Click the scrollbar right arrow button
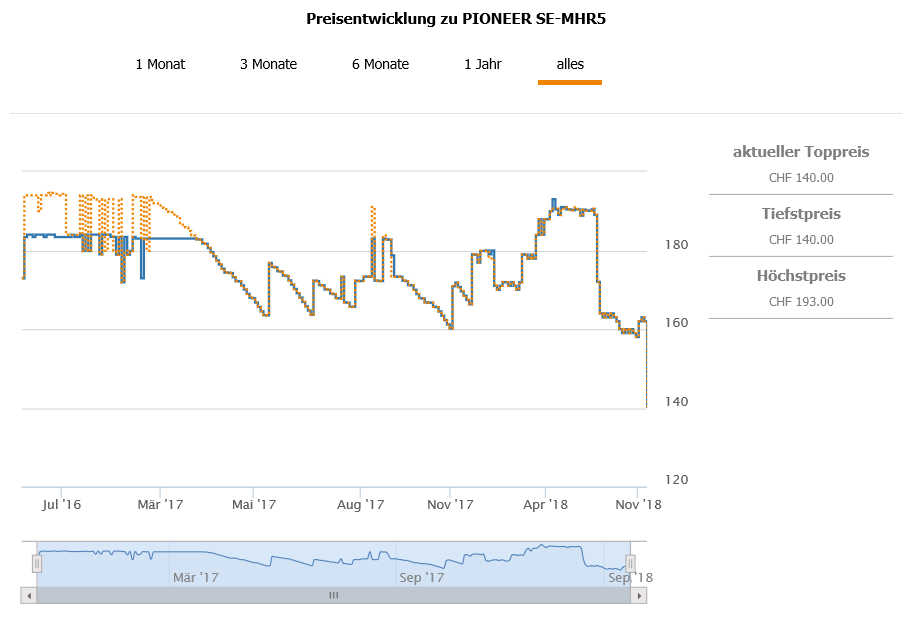 (x=637, y=595)
